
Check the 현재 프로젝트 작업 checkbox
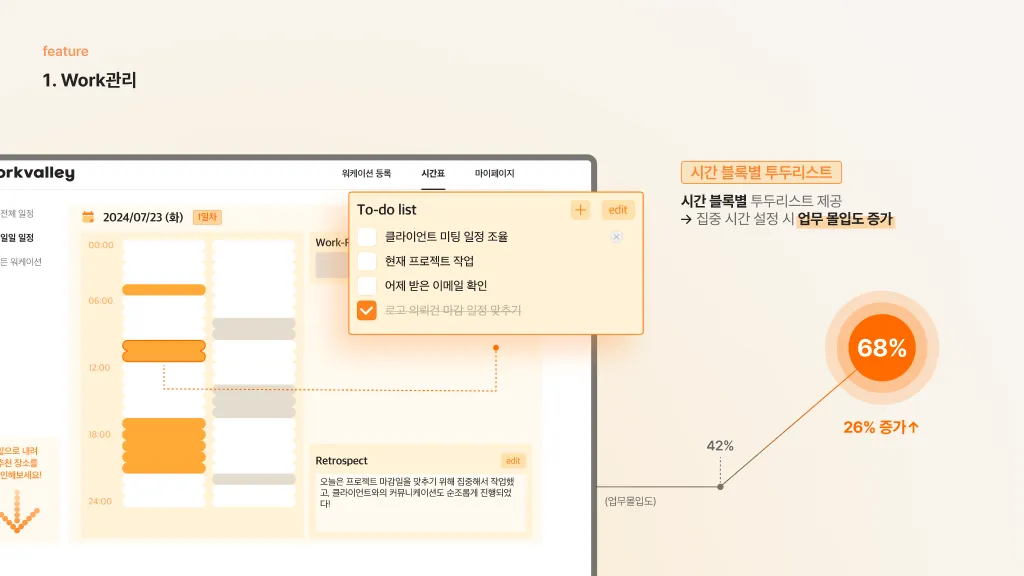coord(367,261)
